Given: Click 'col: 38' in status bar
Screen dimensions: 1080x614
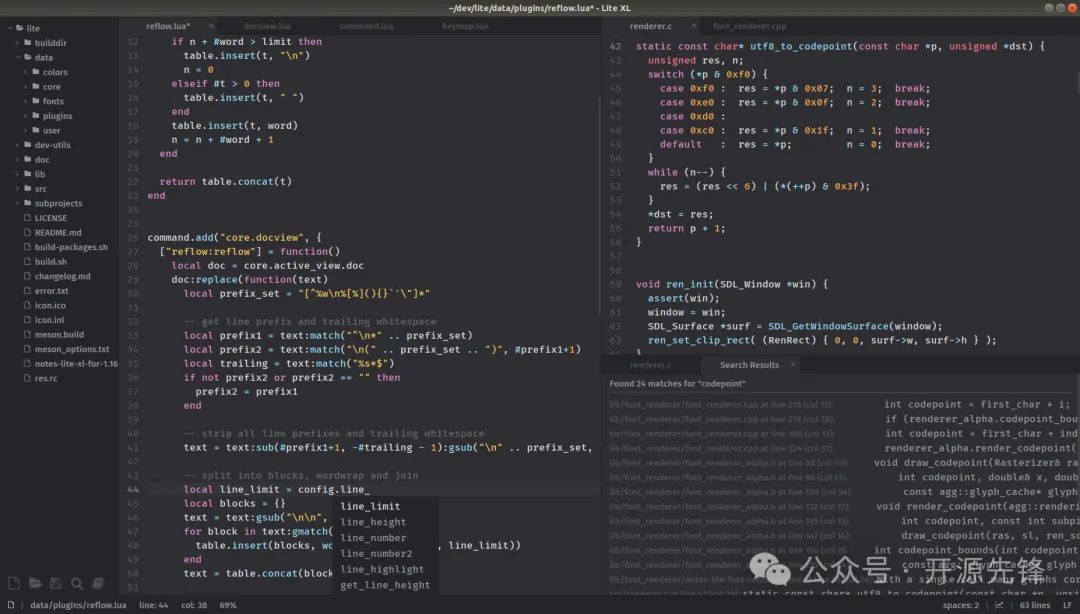Looking at the screenshot, I should coord(194,605).
